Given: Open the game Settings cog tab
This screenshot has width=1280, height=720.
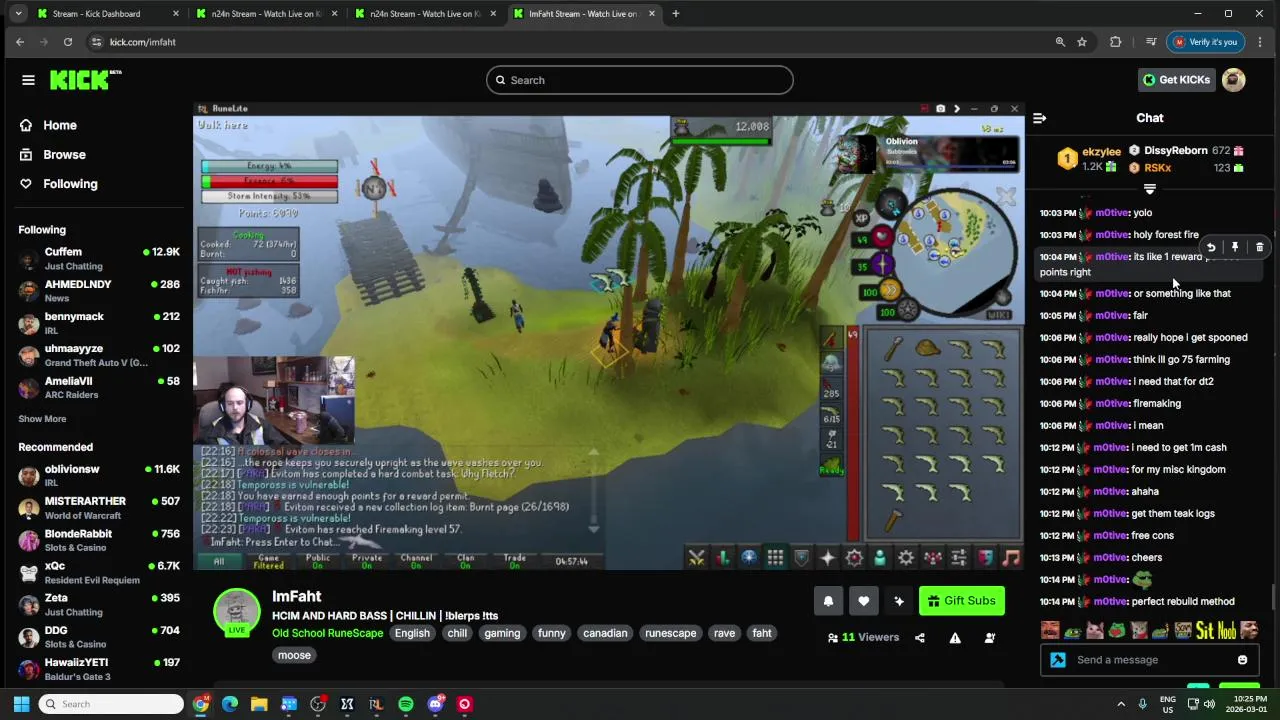Looking at the screenshot, I should (x=906, y=558).
